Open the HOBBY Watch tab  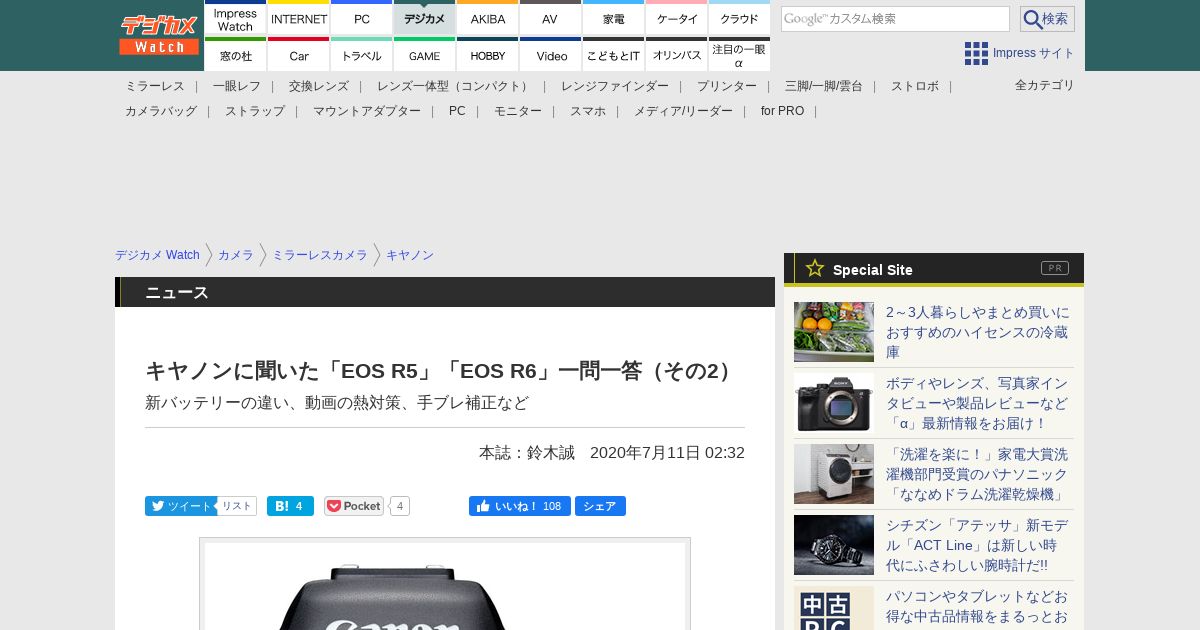(x=488, y=55)
